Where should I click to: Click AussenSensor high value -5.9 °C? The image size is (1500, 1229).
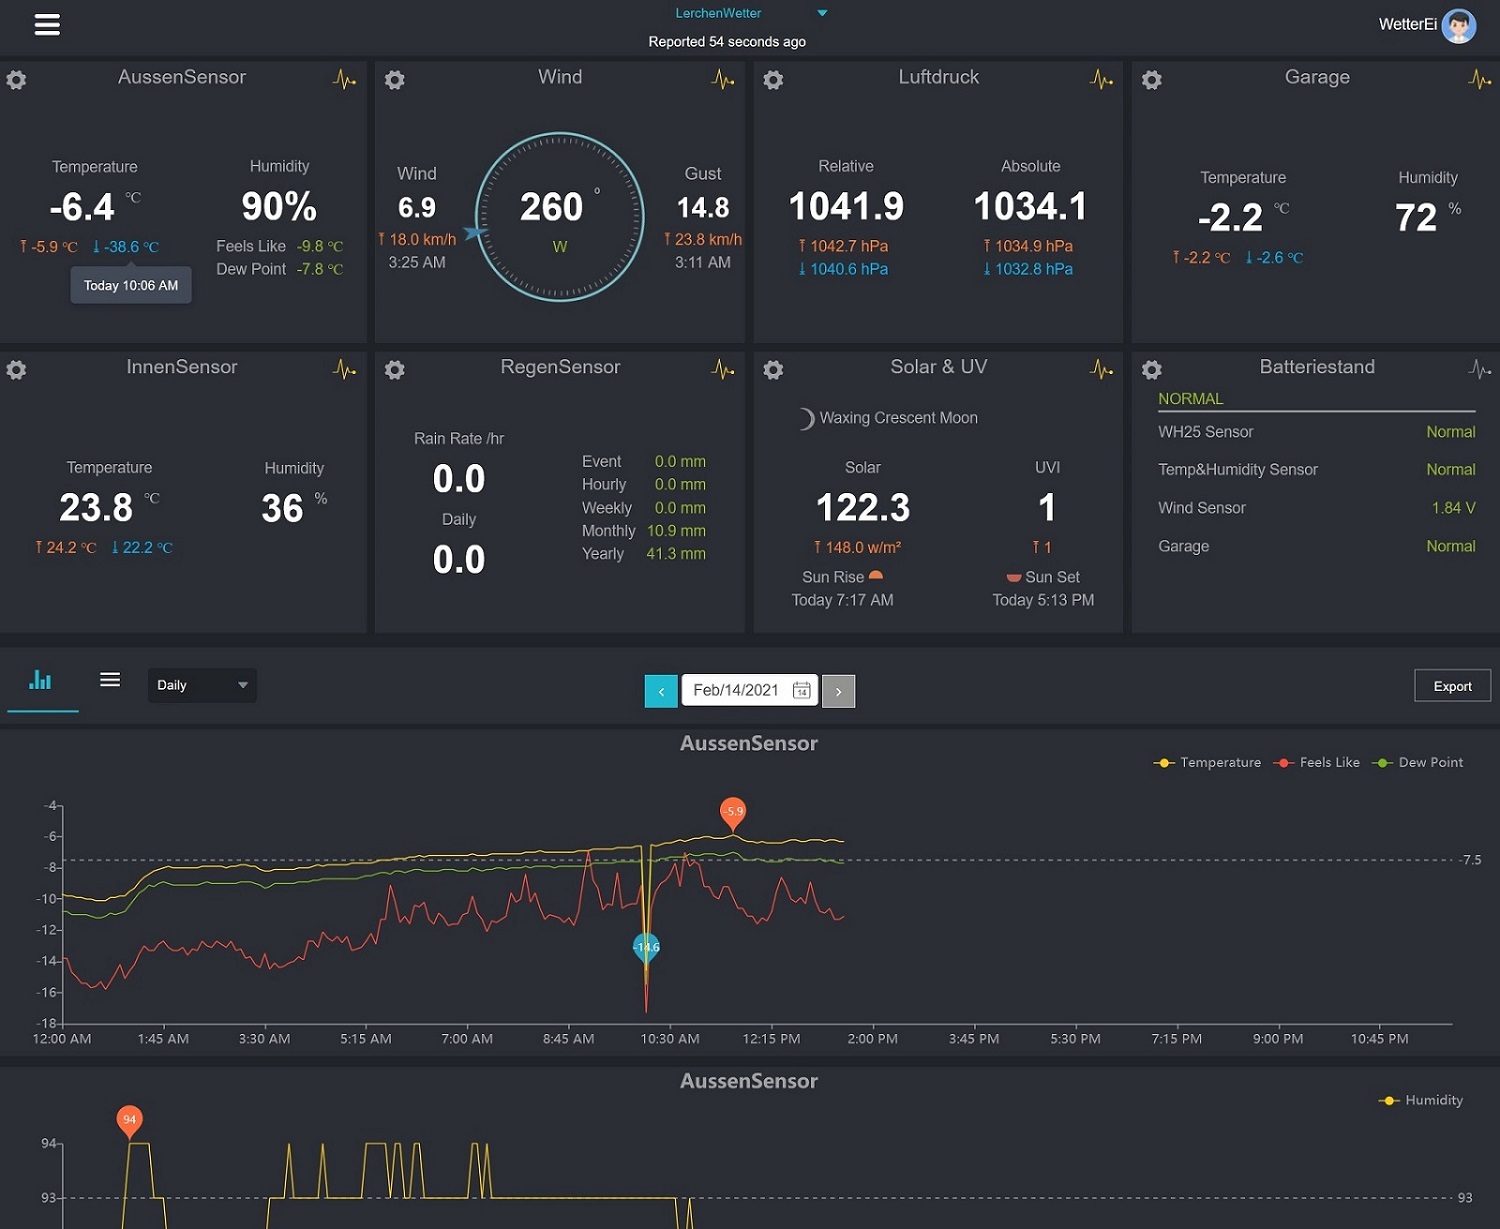point(49,247)
